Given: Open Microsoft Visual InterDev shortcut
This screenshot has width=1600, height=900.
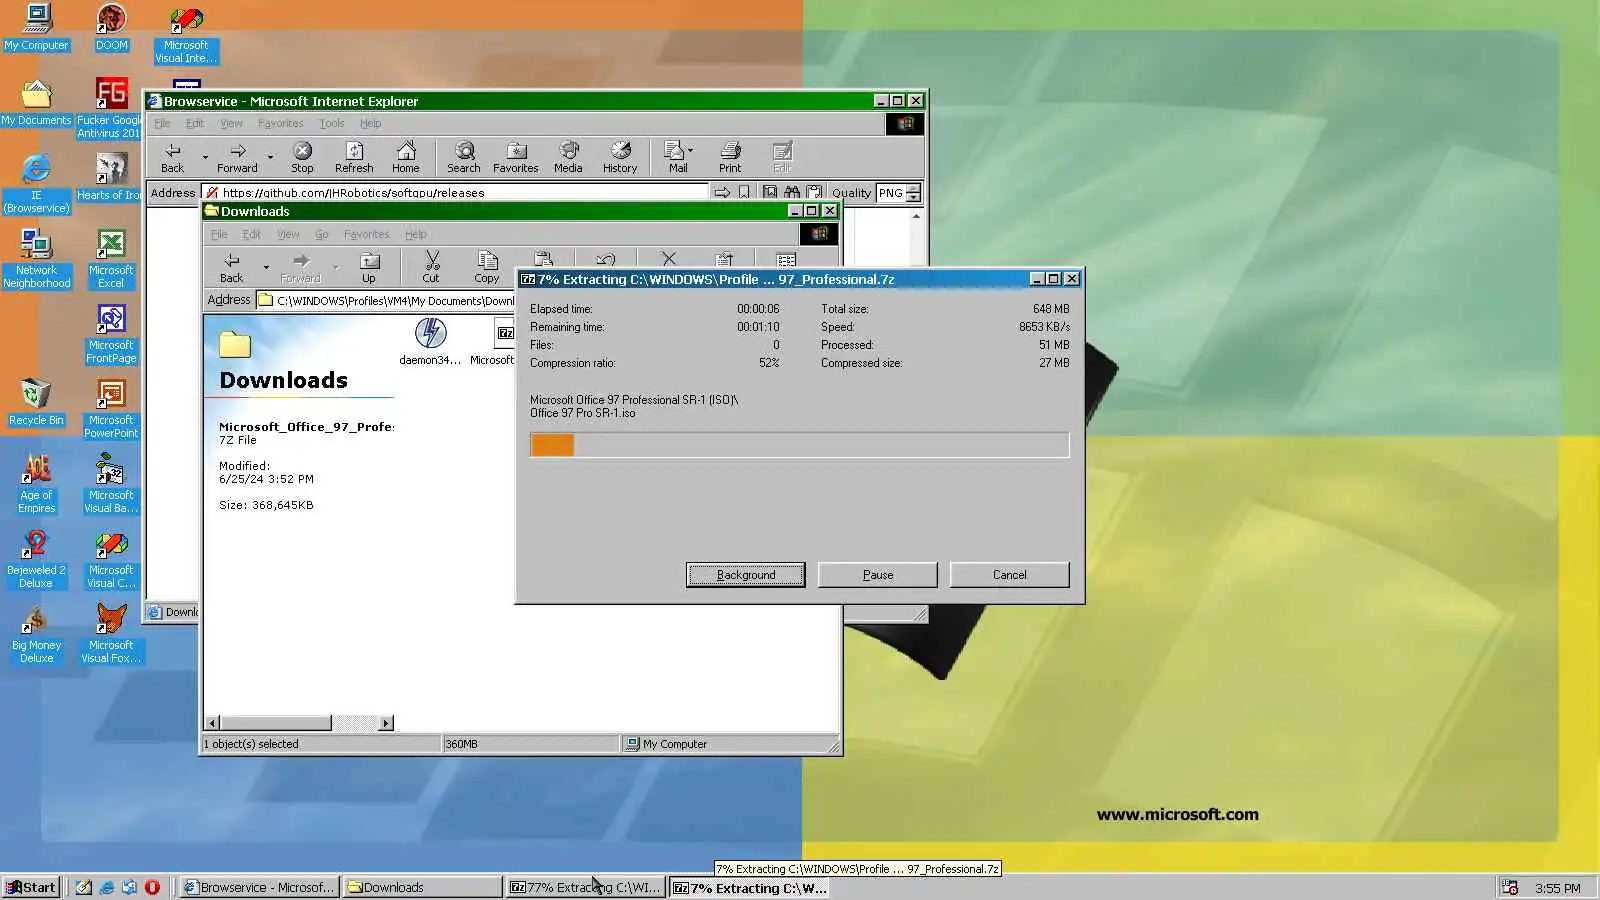Looking at the screenshot, I should (x=186, y=34).
